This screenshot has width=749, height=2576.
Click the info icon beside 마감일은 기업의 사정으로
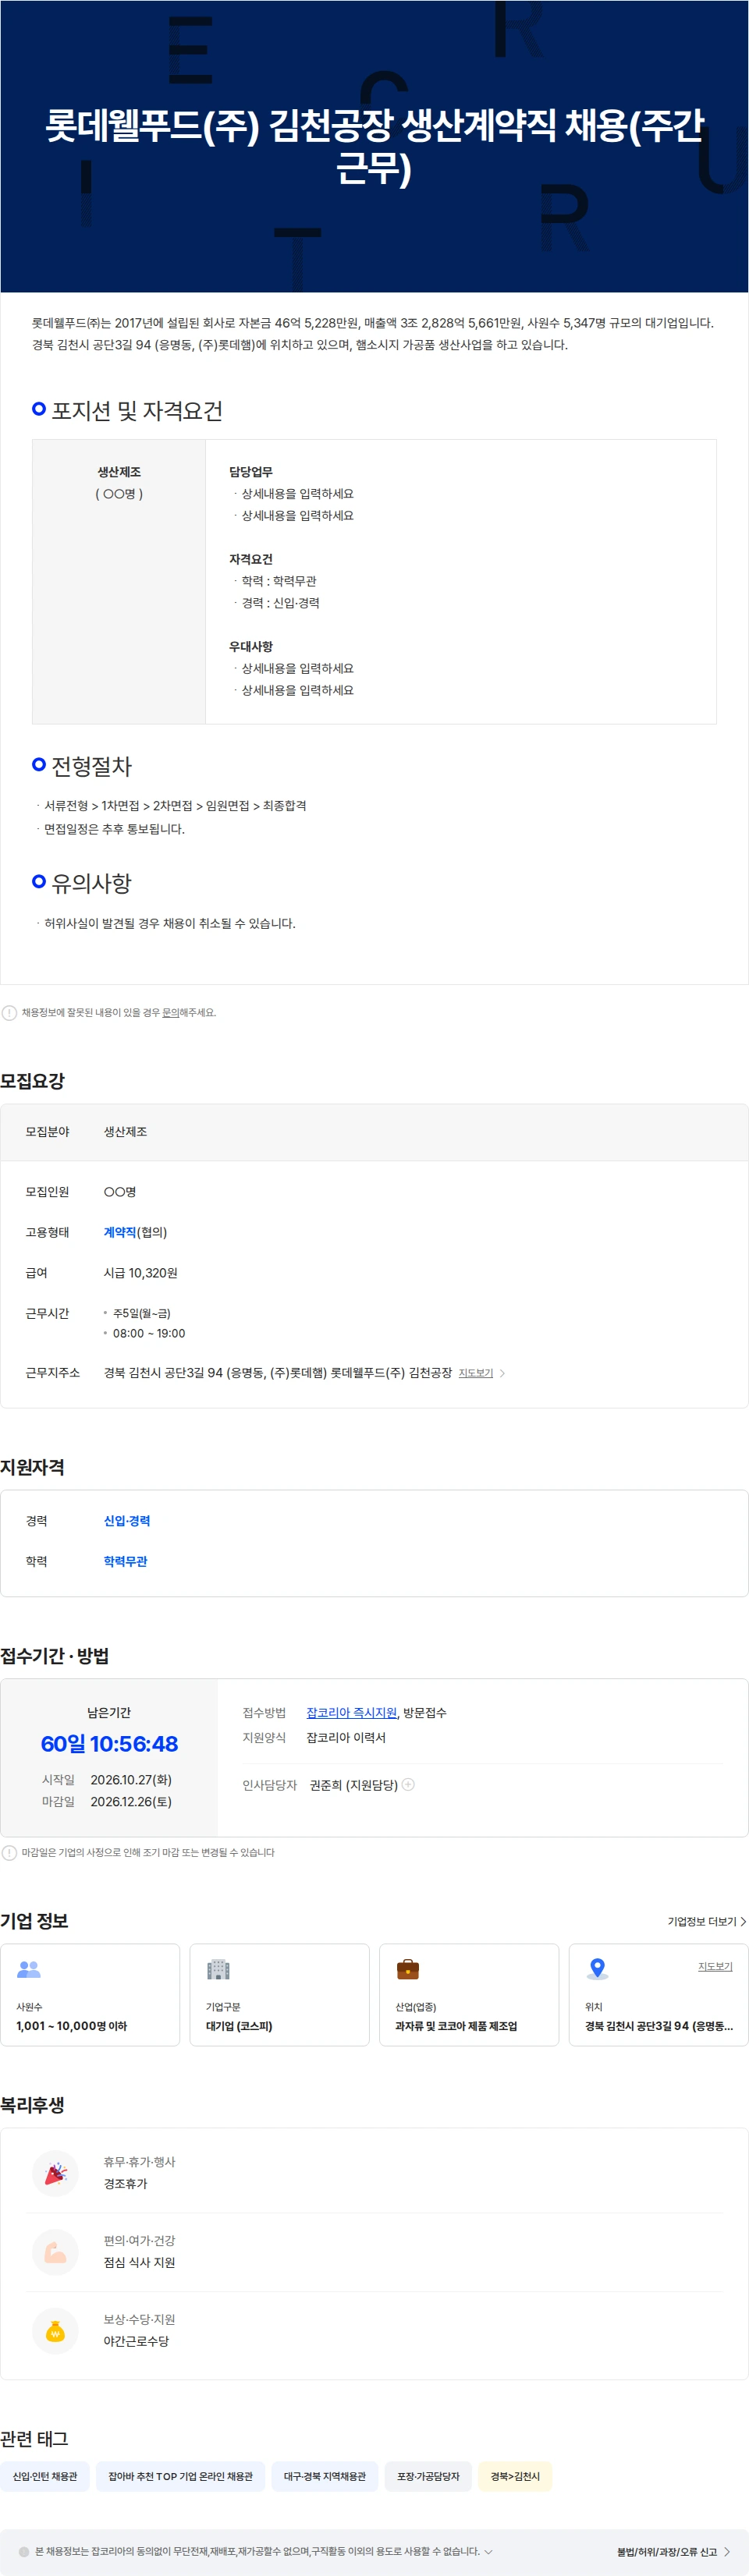pyautogui.click(x=10, y=1852)
